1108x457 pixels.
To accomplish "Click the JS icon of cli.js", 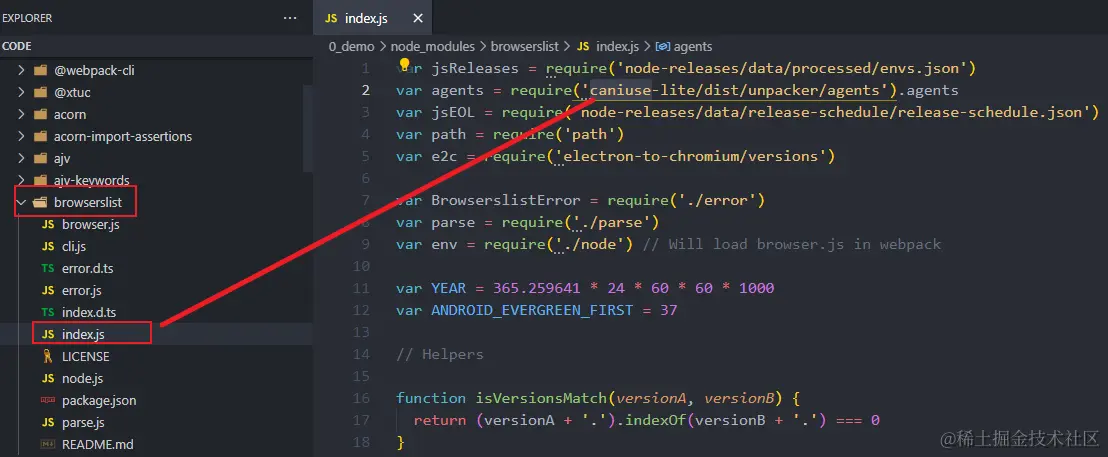I will (x=48, y=247).
